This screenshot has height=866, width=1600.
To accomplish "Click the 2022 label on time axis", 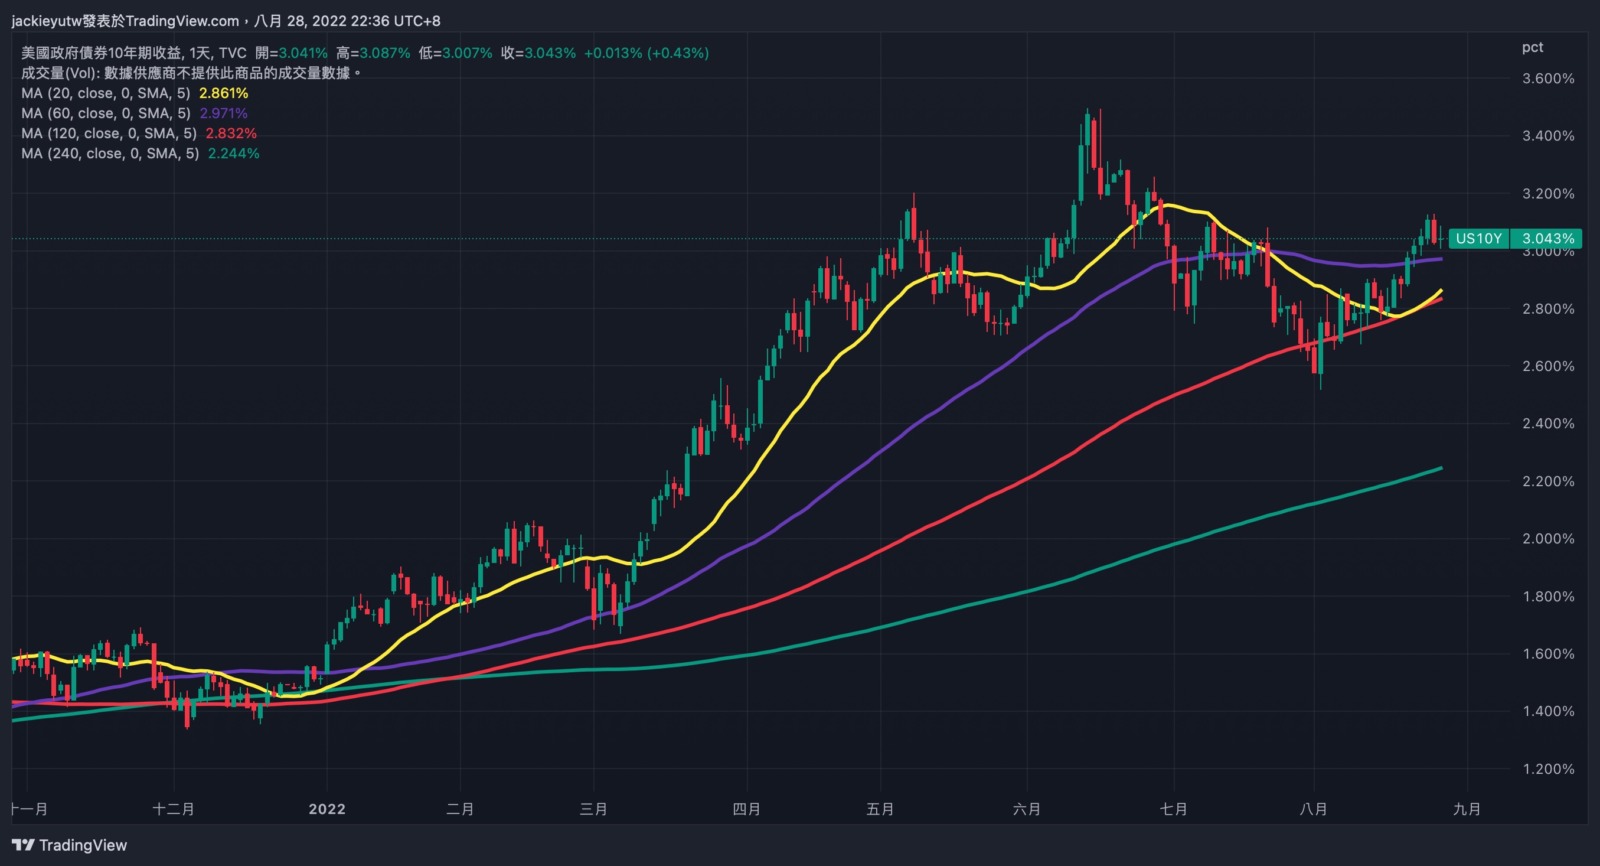I will [x=327, y=809].
